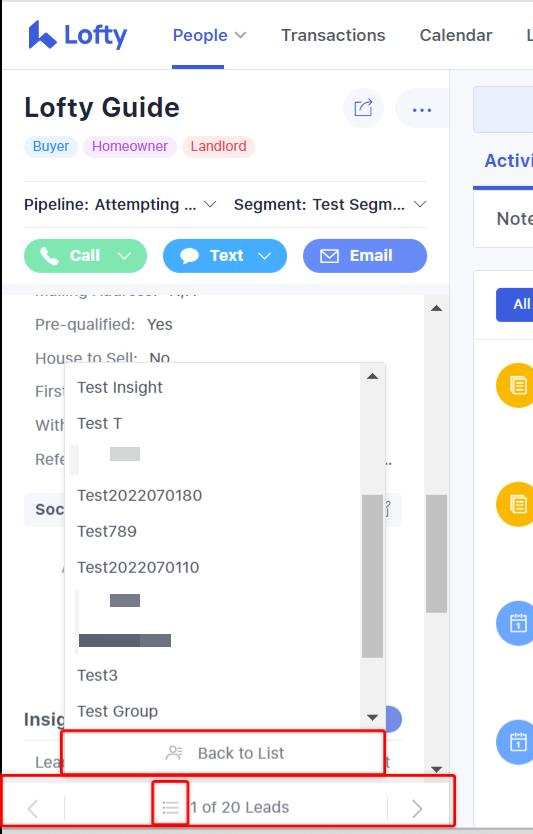The height and width of the screenshot is (834, 533).
Task: Click Back to List
Action: tap(223, 753)
